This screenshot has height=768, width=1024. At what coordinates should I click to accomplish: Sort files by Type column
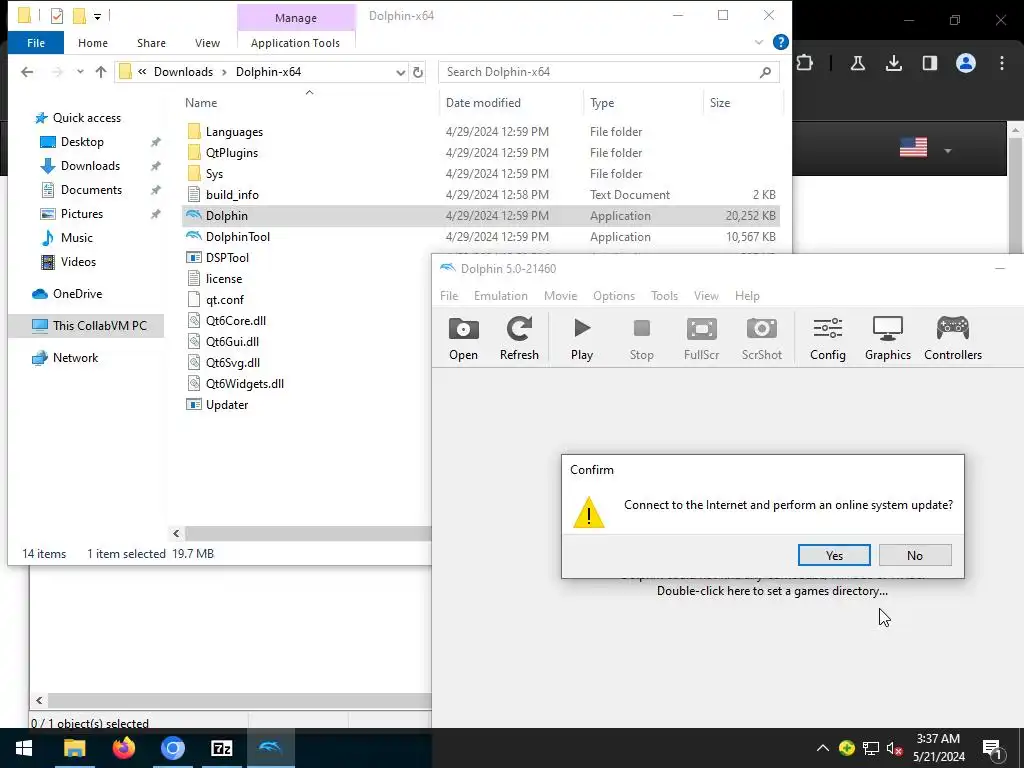602,103
